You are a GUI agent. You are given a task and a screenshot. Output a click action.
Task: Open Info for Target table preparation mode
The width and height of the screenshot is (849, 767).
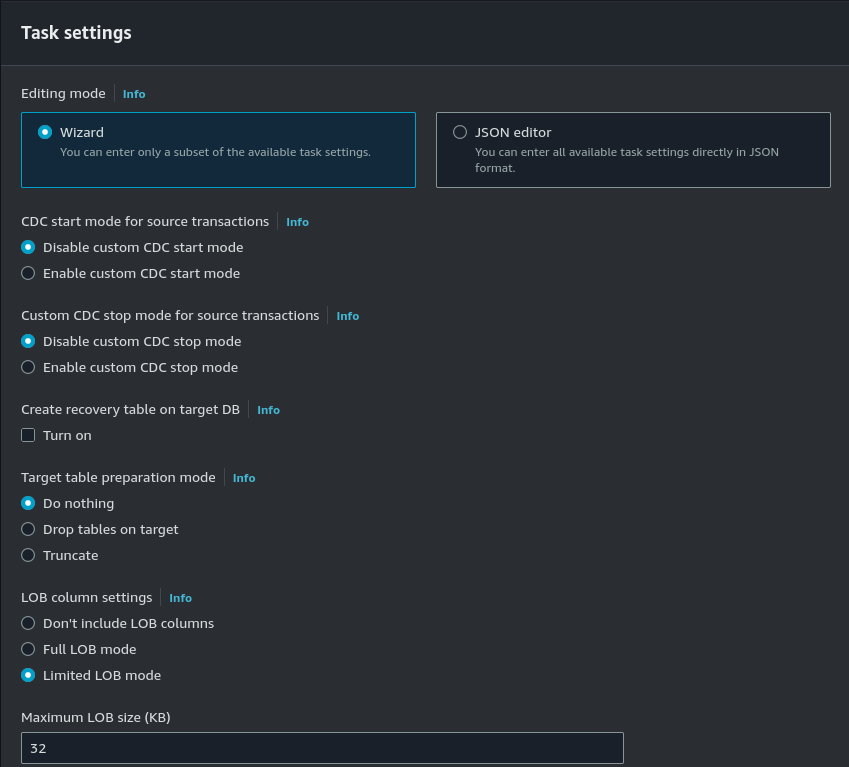pos(244,478)
